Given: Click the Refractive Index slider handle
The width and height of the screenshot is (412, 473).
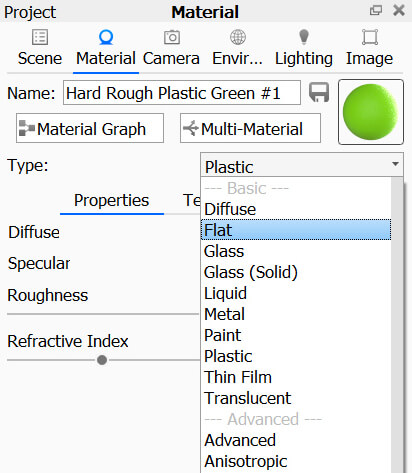Looking at the screenshot, I should (x=102, y=360).
